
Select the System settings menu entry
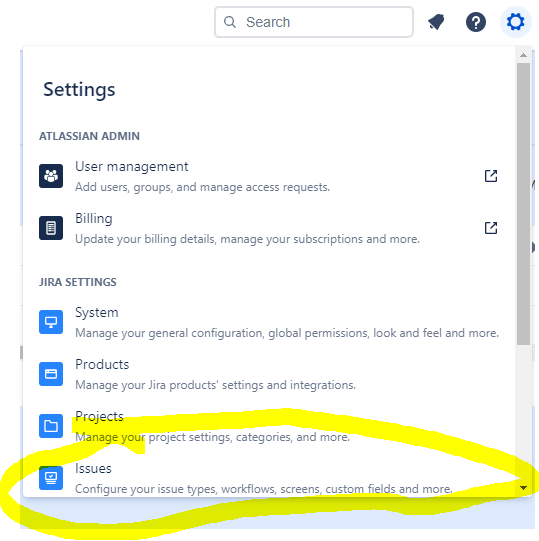269,322
